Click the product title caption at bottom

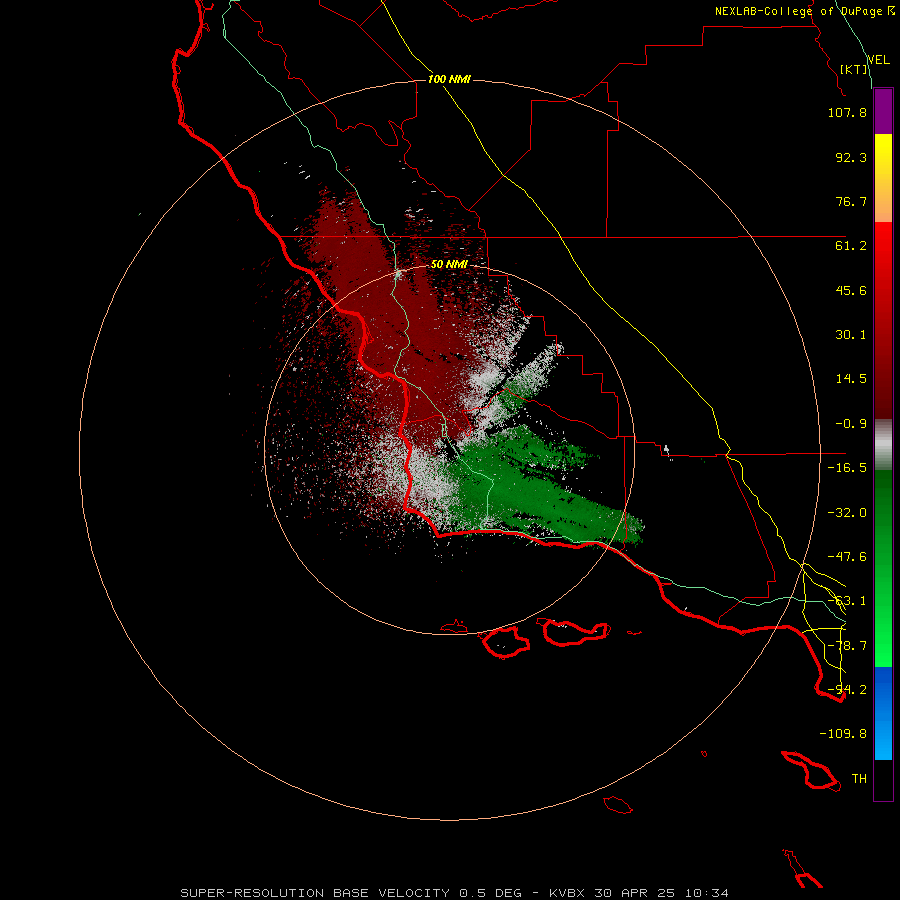(455, 893)
